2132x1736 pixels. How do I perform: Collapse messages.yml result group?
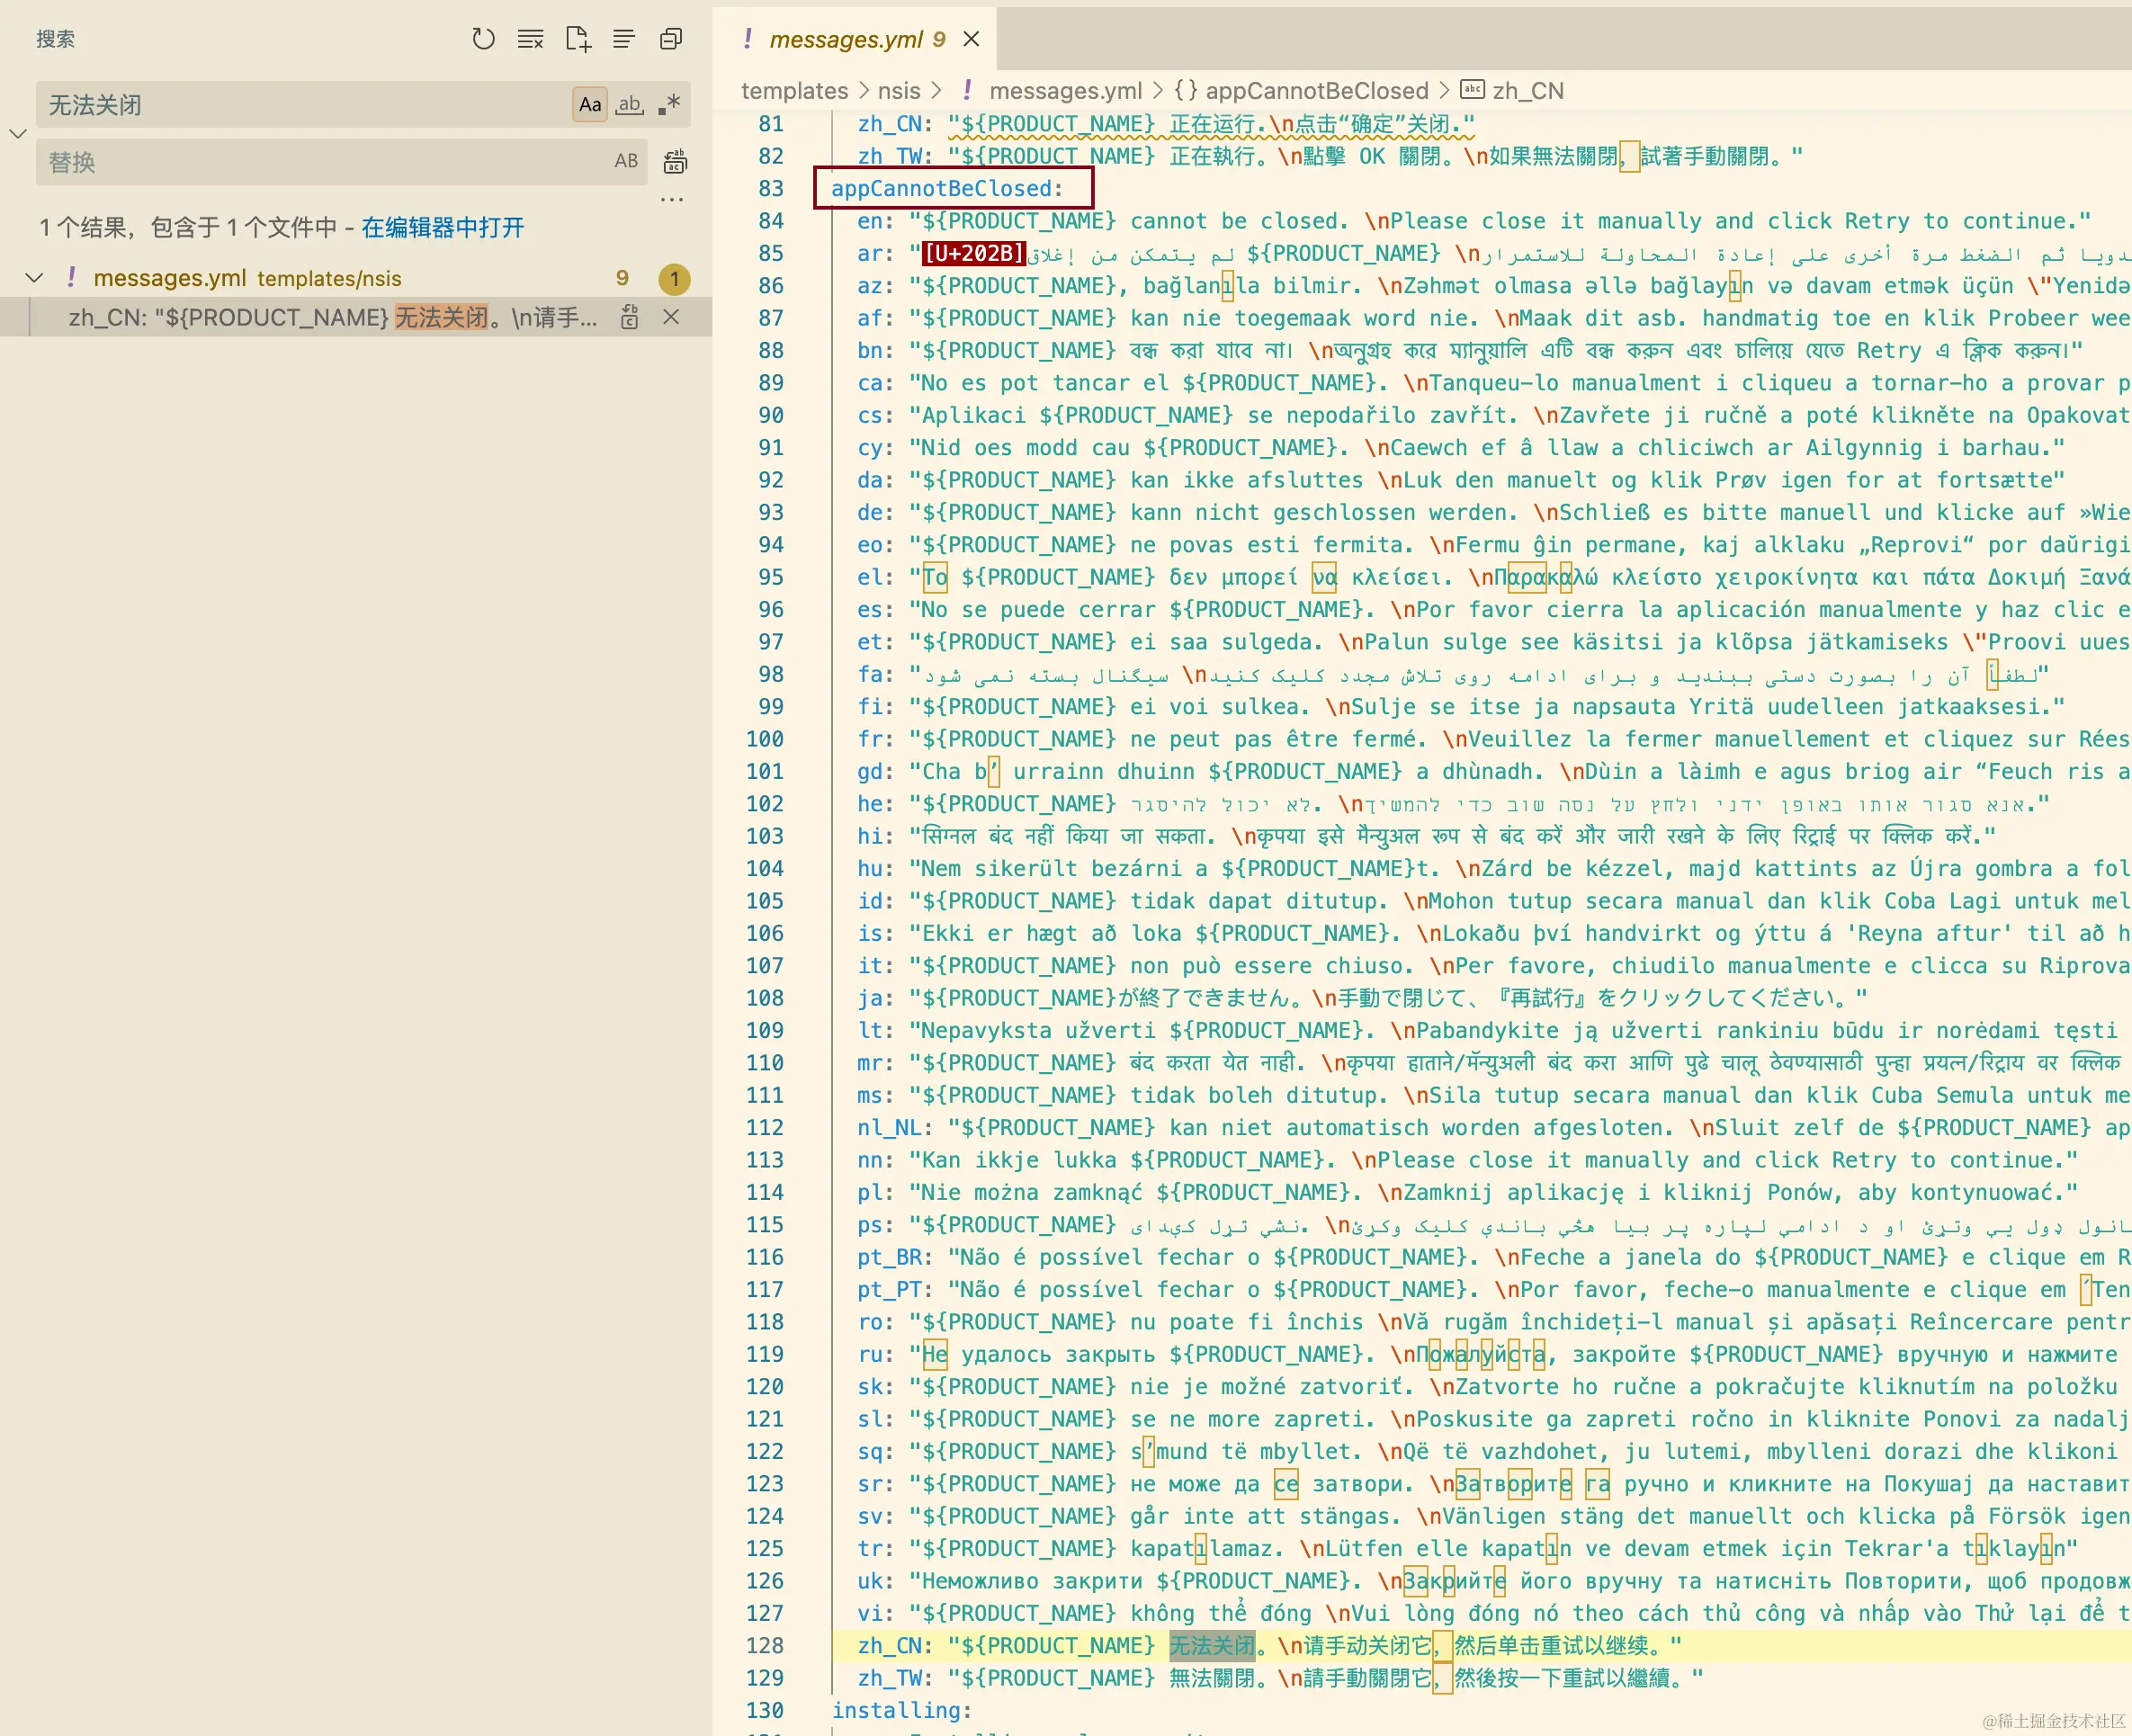pos(35,278)
